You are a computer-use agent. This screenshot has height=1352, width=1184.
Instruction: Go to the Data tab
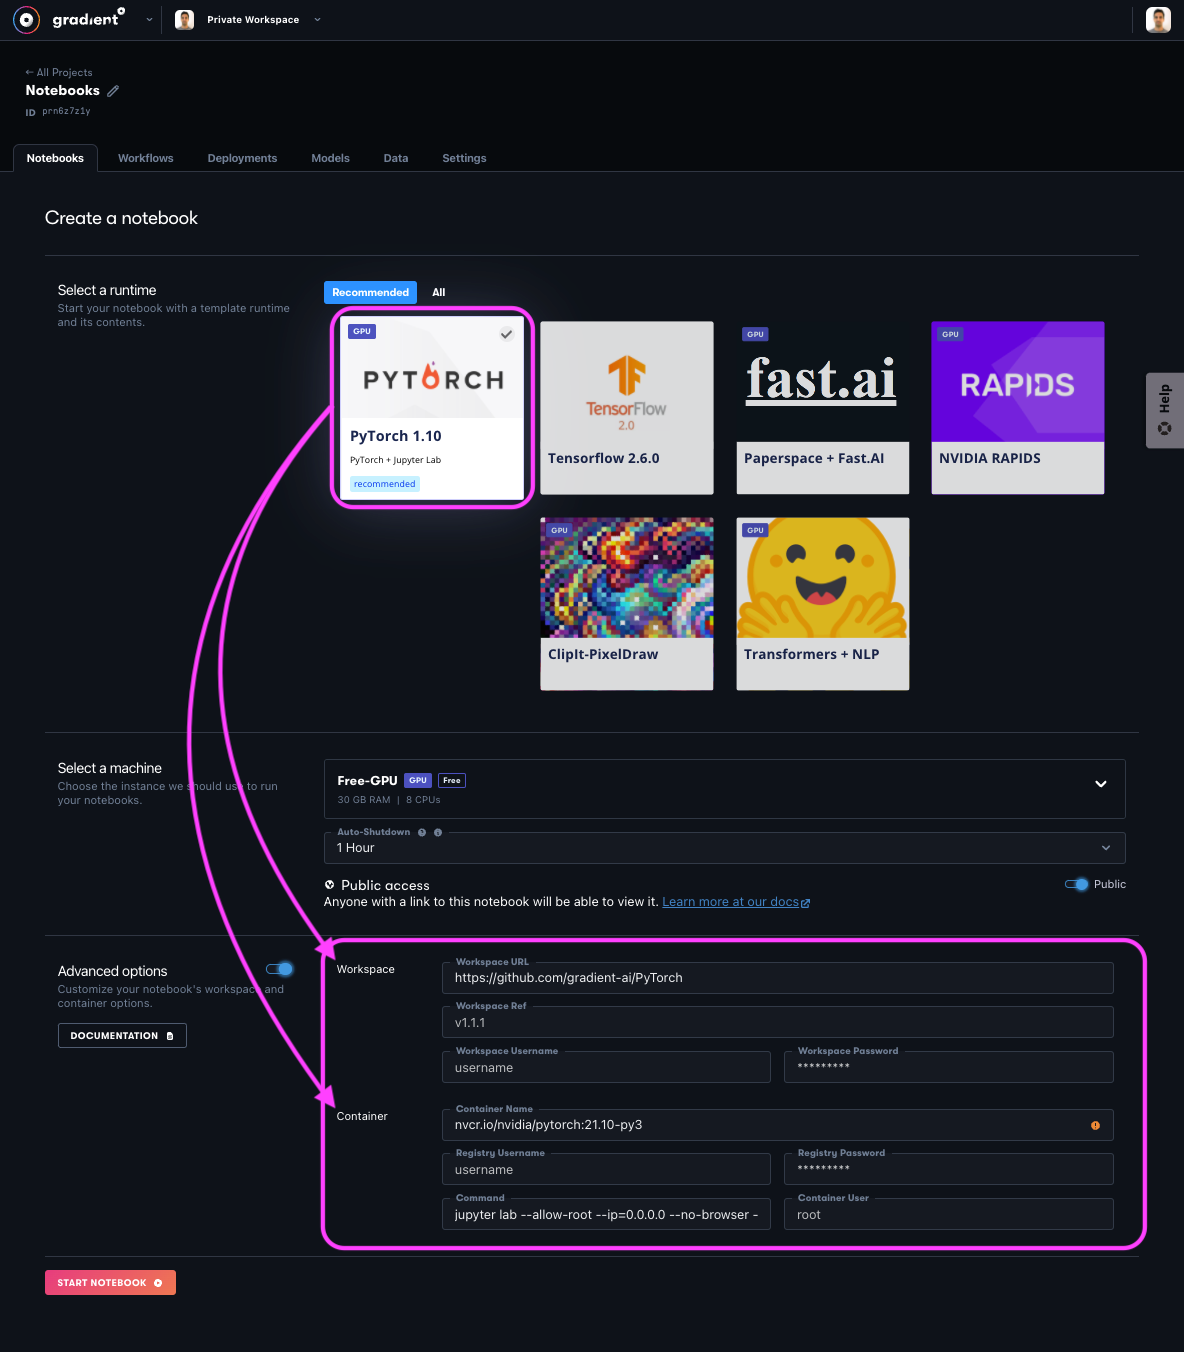click(x=396, y=158)
